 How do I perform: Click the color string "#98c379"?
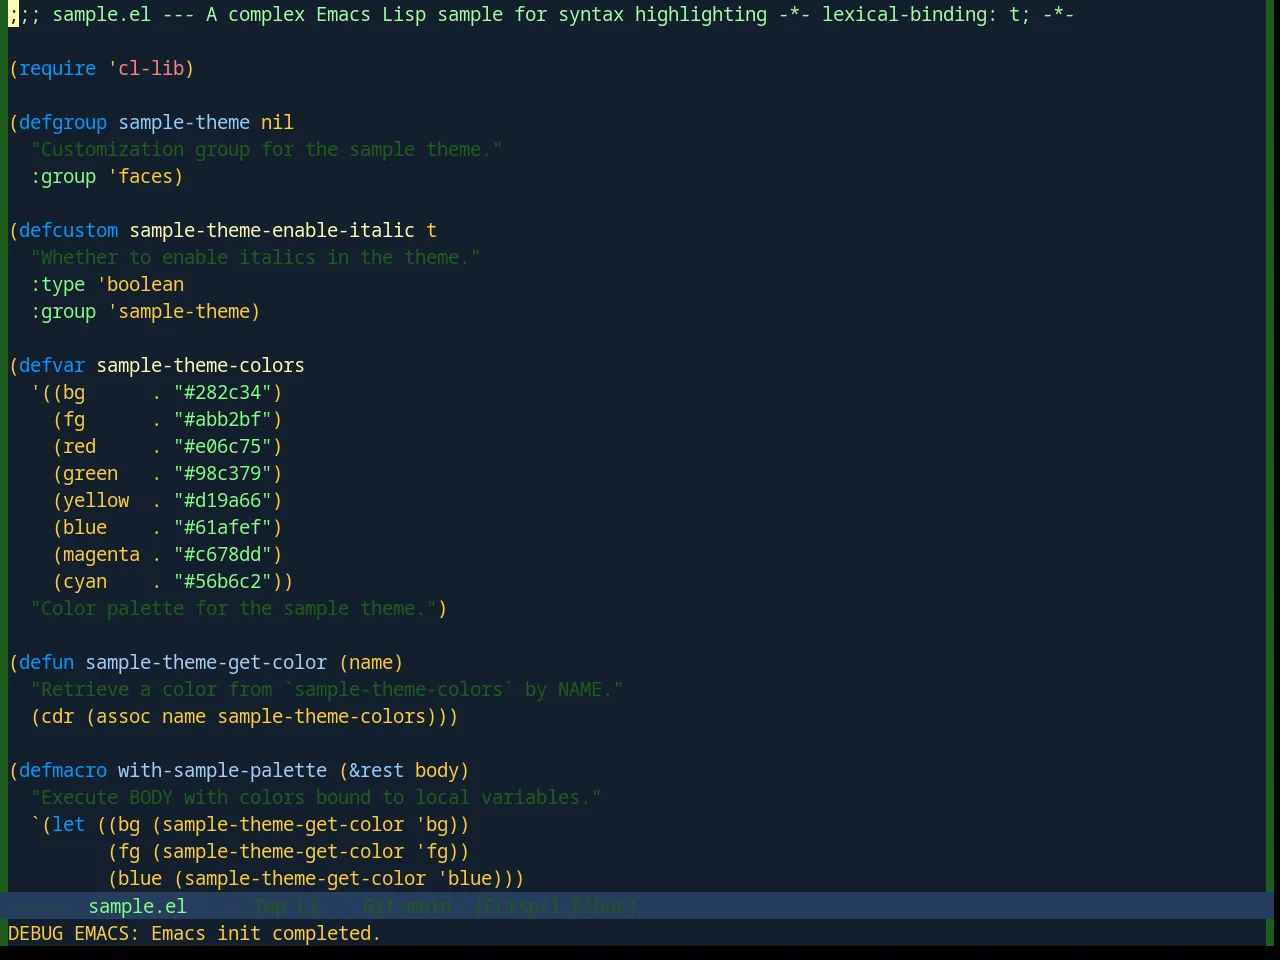pyautogui.click(x=223, y=473)
